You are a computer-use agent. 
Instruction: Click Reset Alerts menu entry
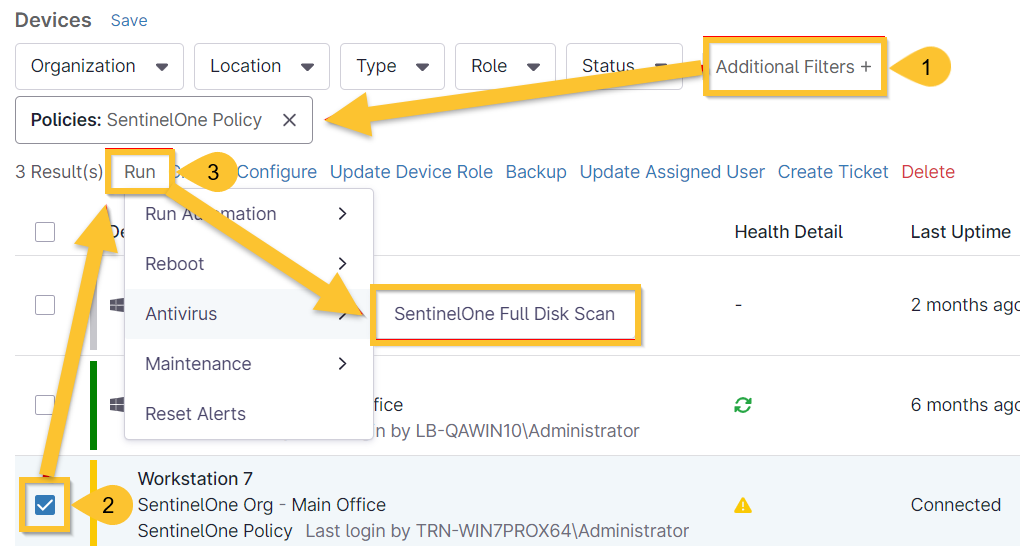(195, 414)
